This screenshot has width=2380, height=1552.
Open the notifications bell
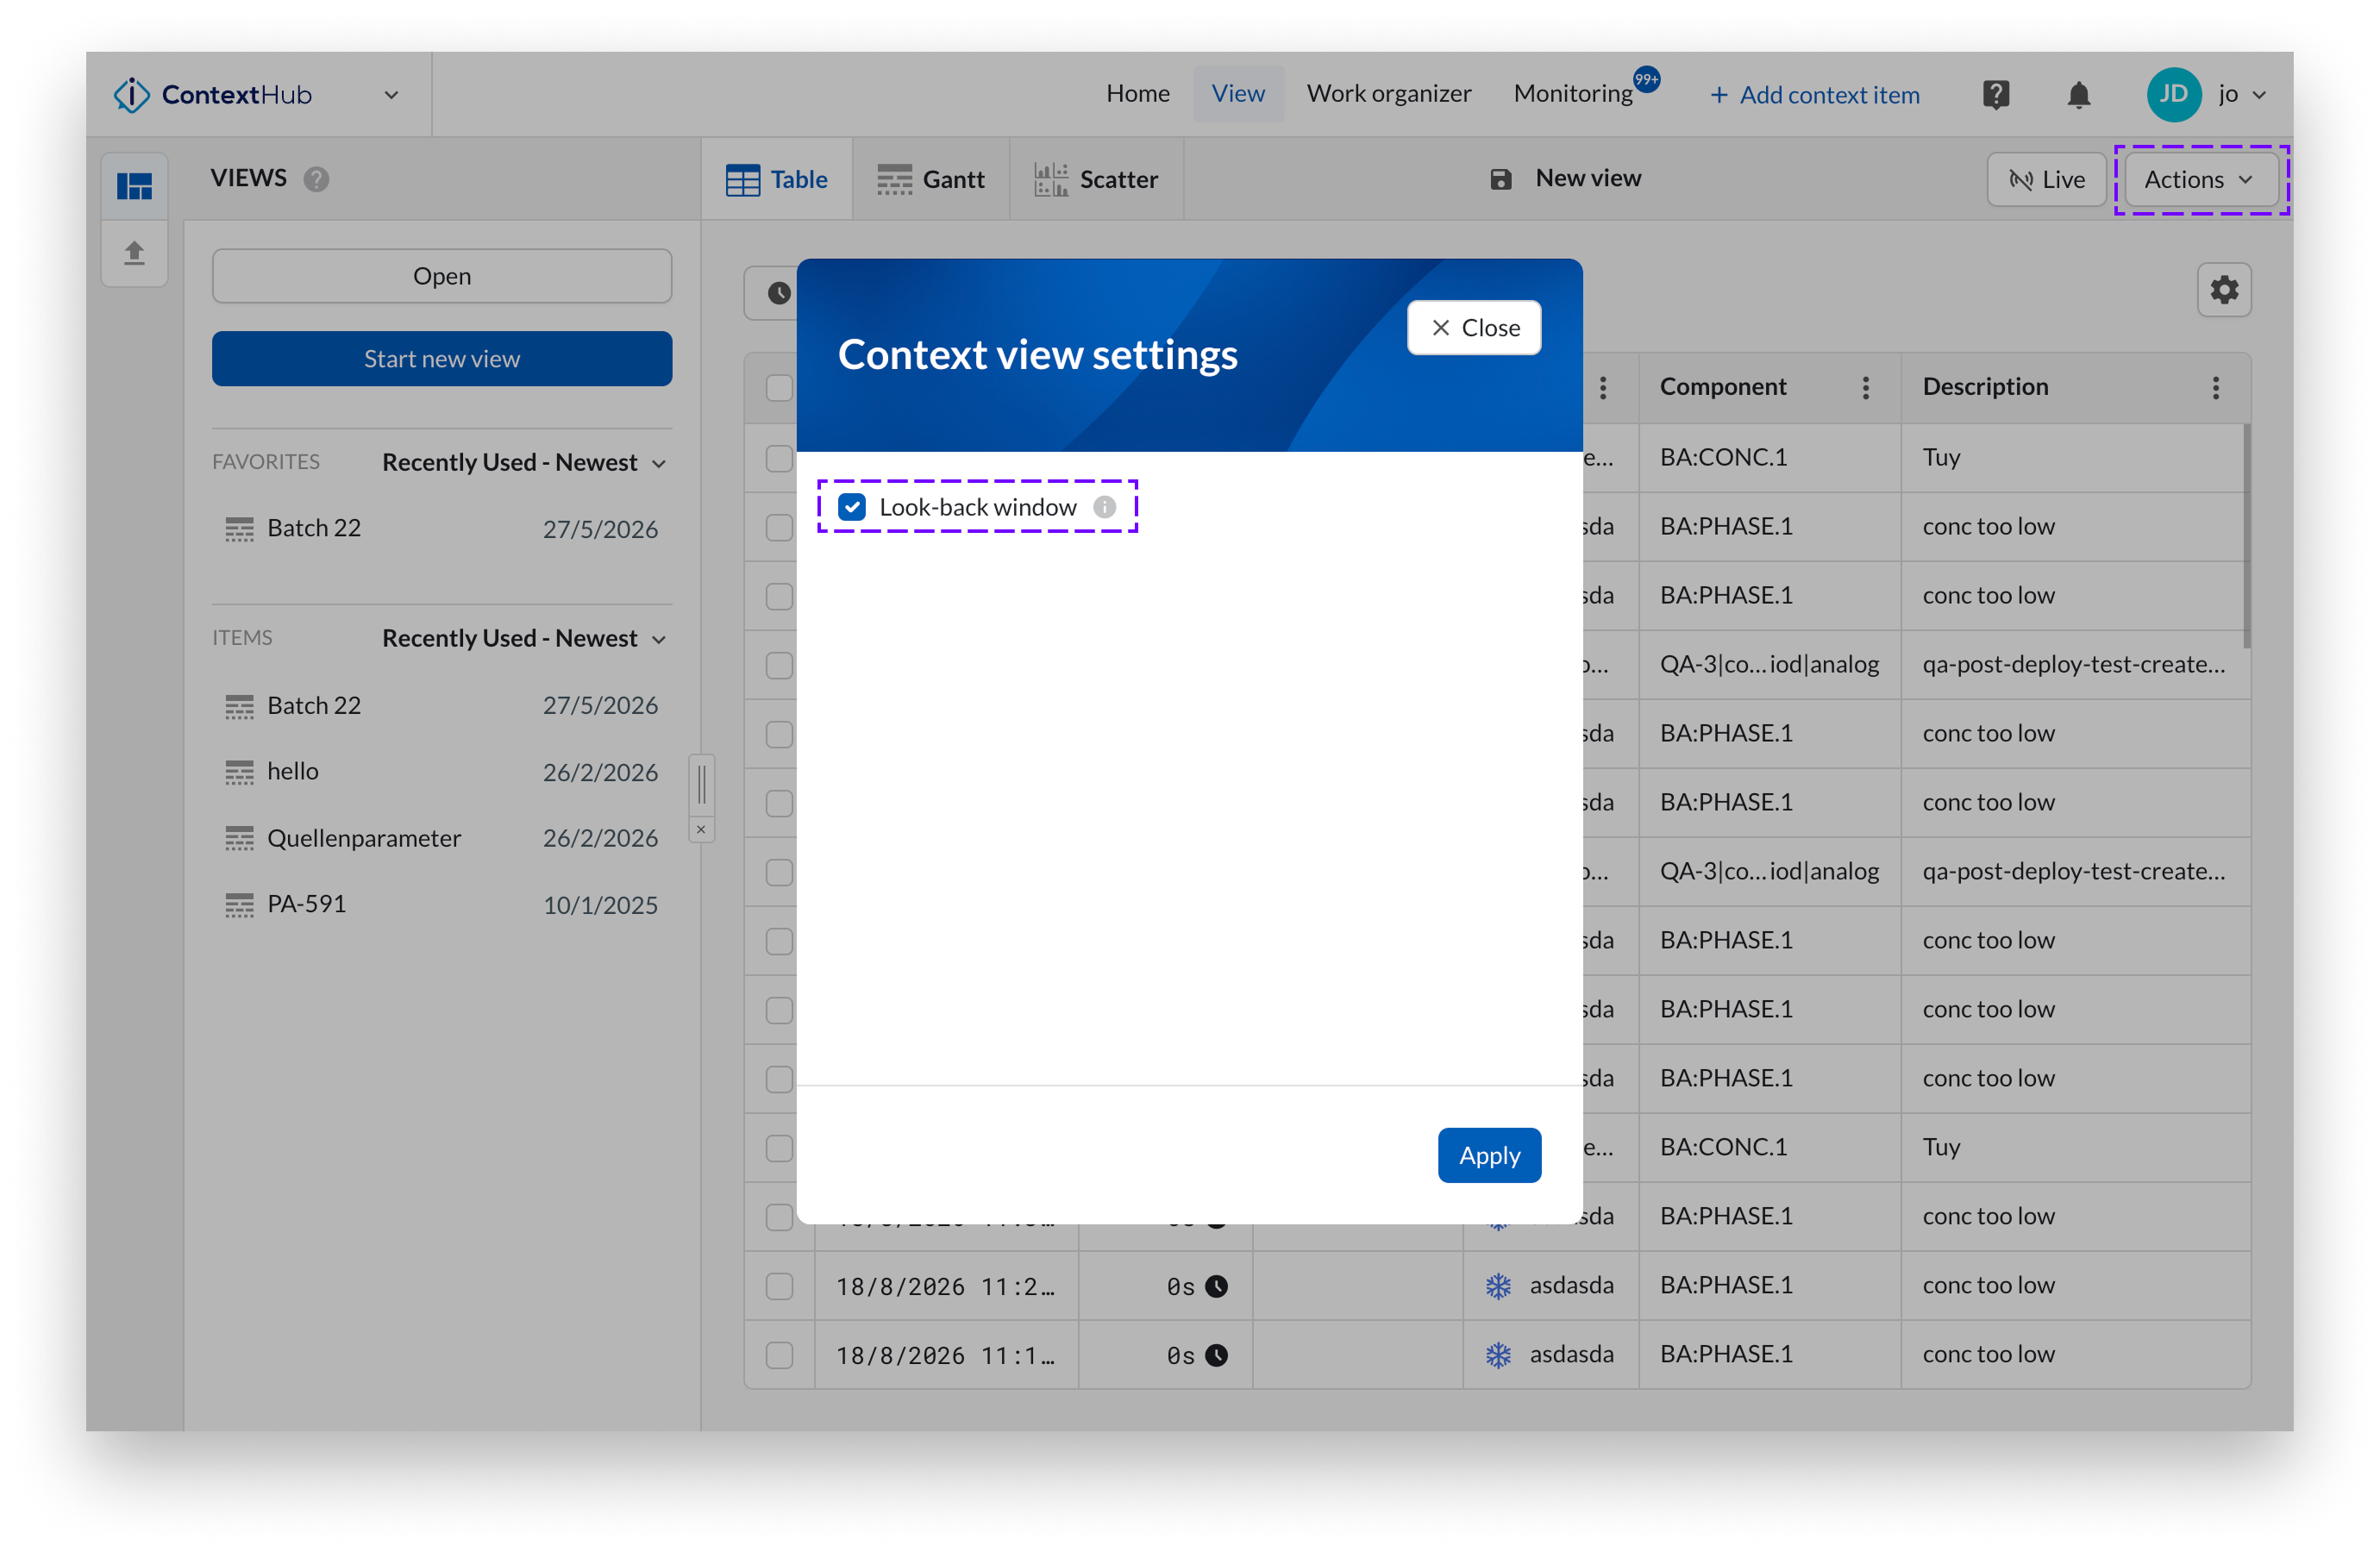(2079, 95)
